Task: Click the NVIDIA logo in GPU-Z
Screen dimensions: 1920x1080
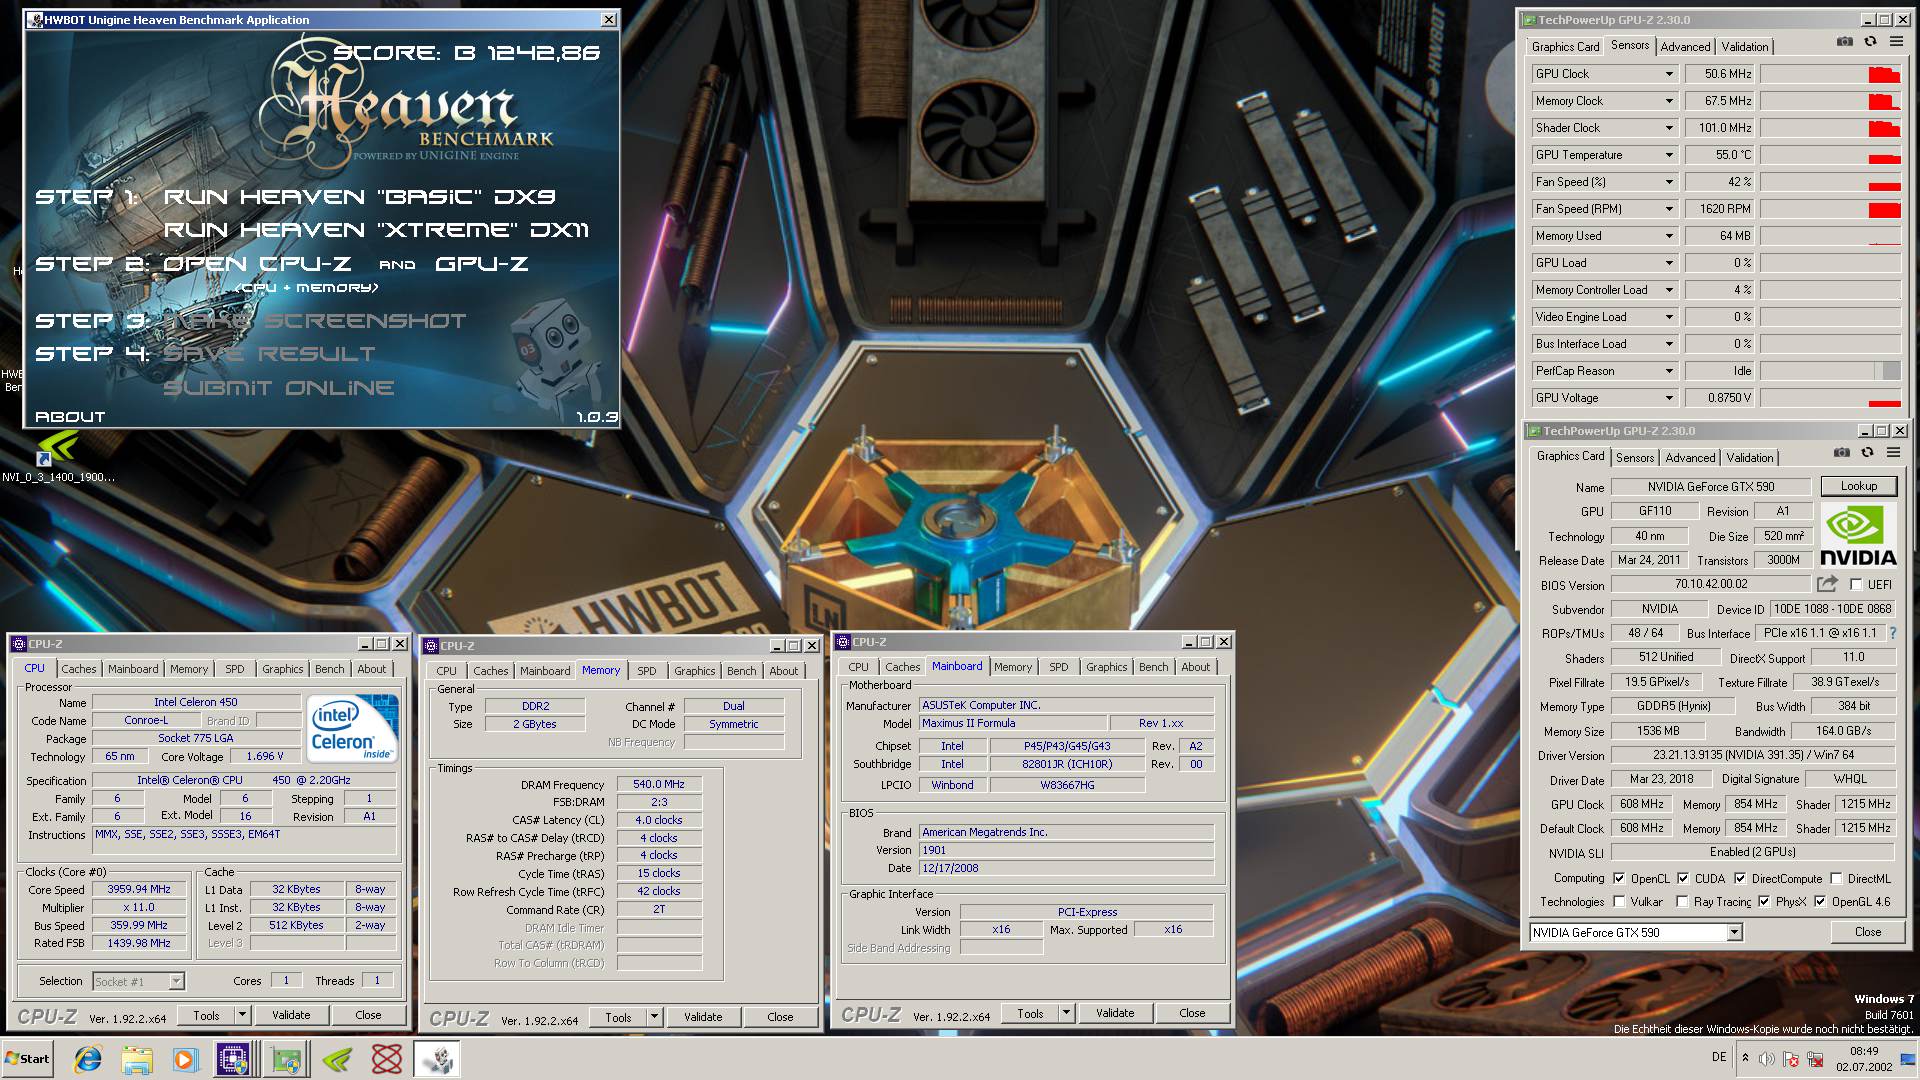Action: [x=1858, y=535]
